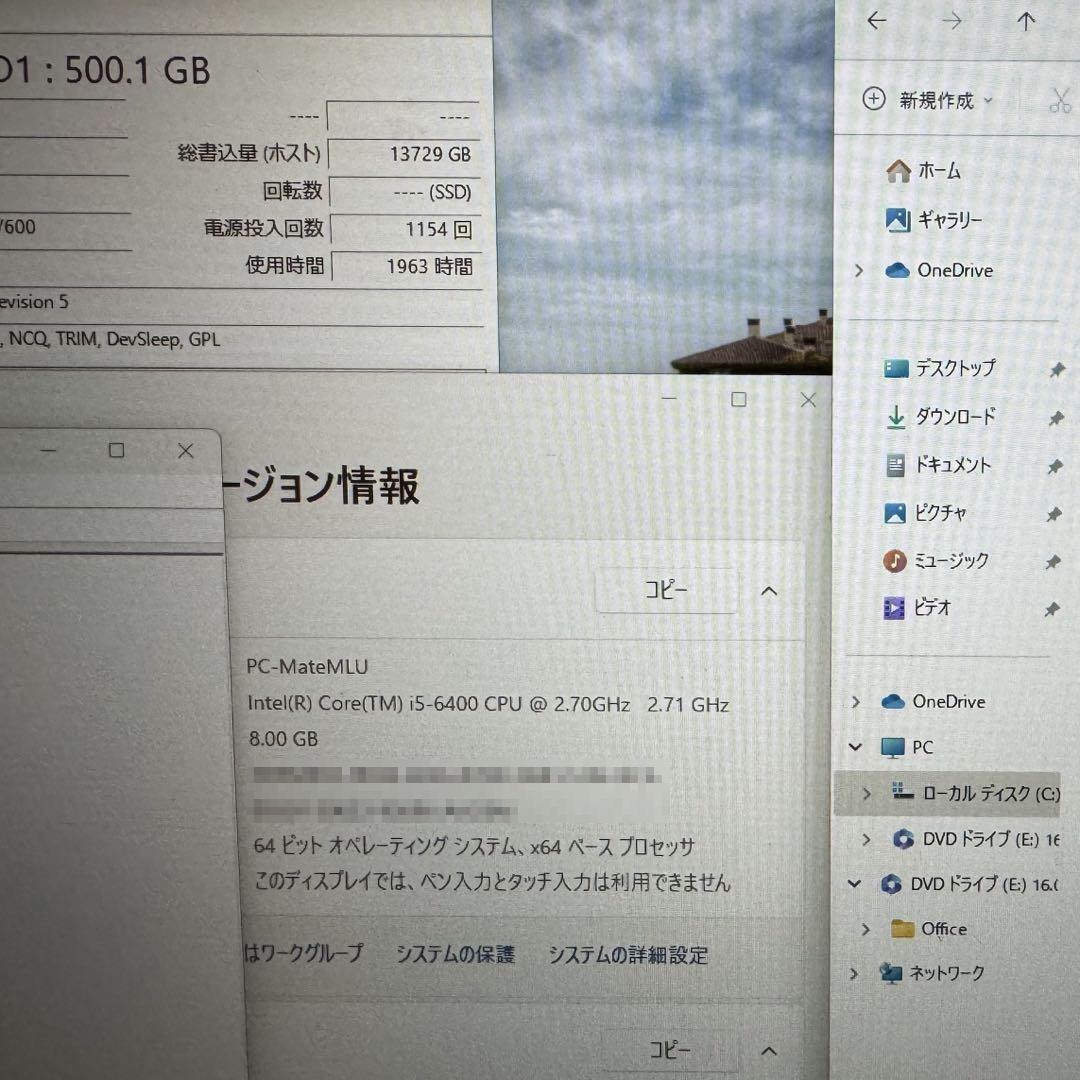The image size is (1080, 1080).
Task: Expand the ネットワーク node
Action: tap(854, 973)
